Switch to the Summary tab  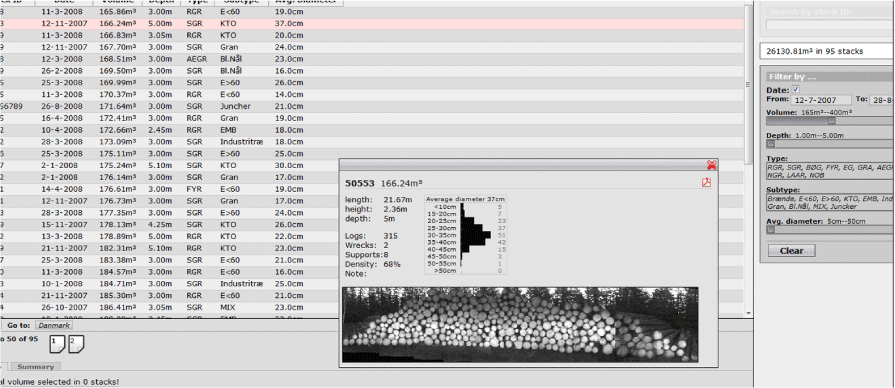pyautogui.click(x=35, y=367)
